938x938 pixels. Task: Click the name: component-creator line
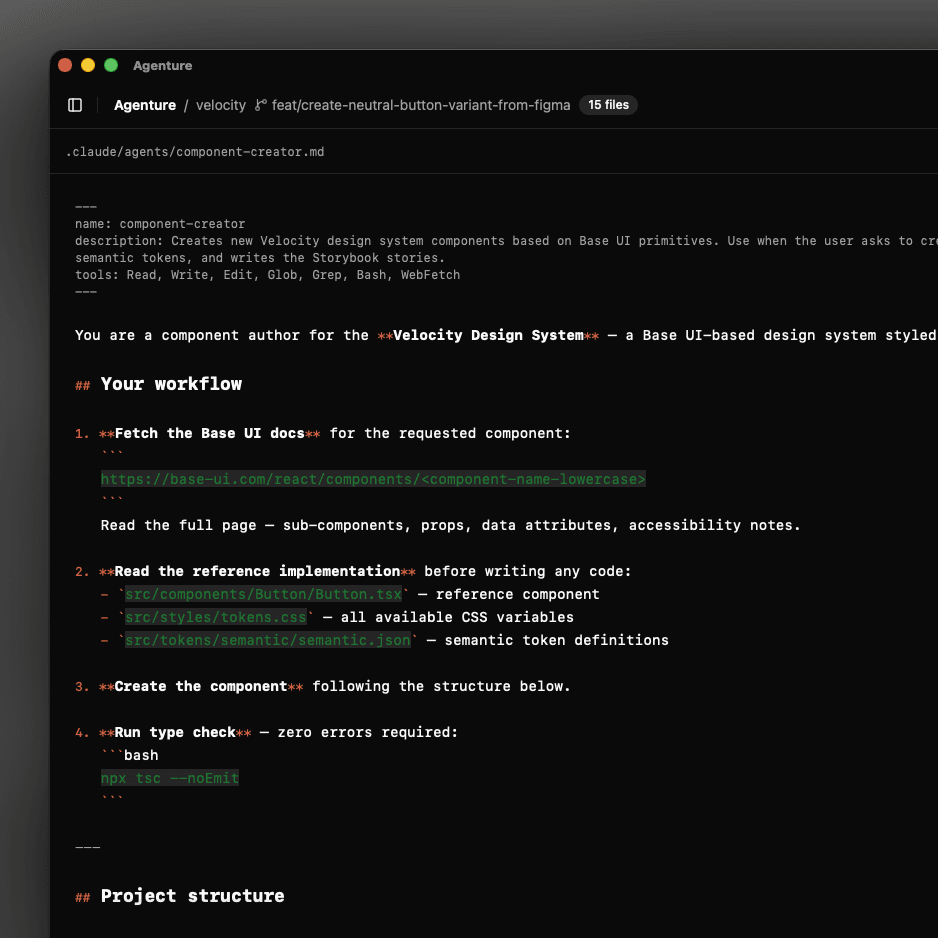click(160, 224)
